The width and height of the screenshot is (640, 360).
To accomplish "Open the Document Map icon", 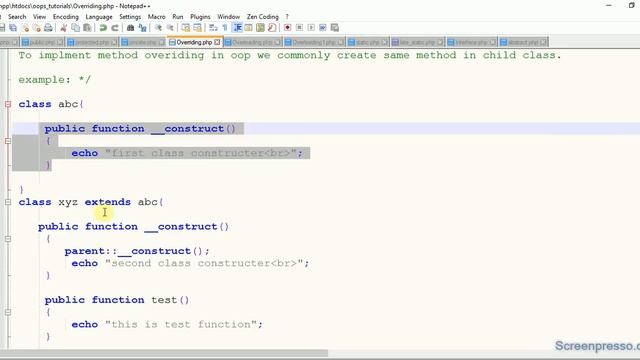I will click(x=260, y=28).
